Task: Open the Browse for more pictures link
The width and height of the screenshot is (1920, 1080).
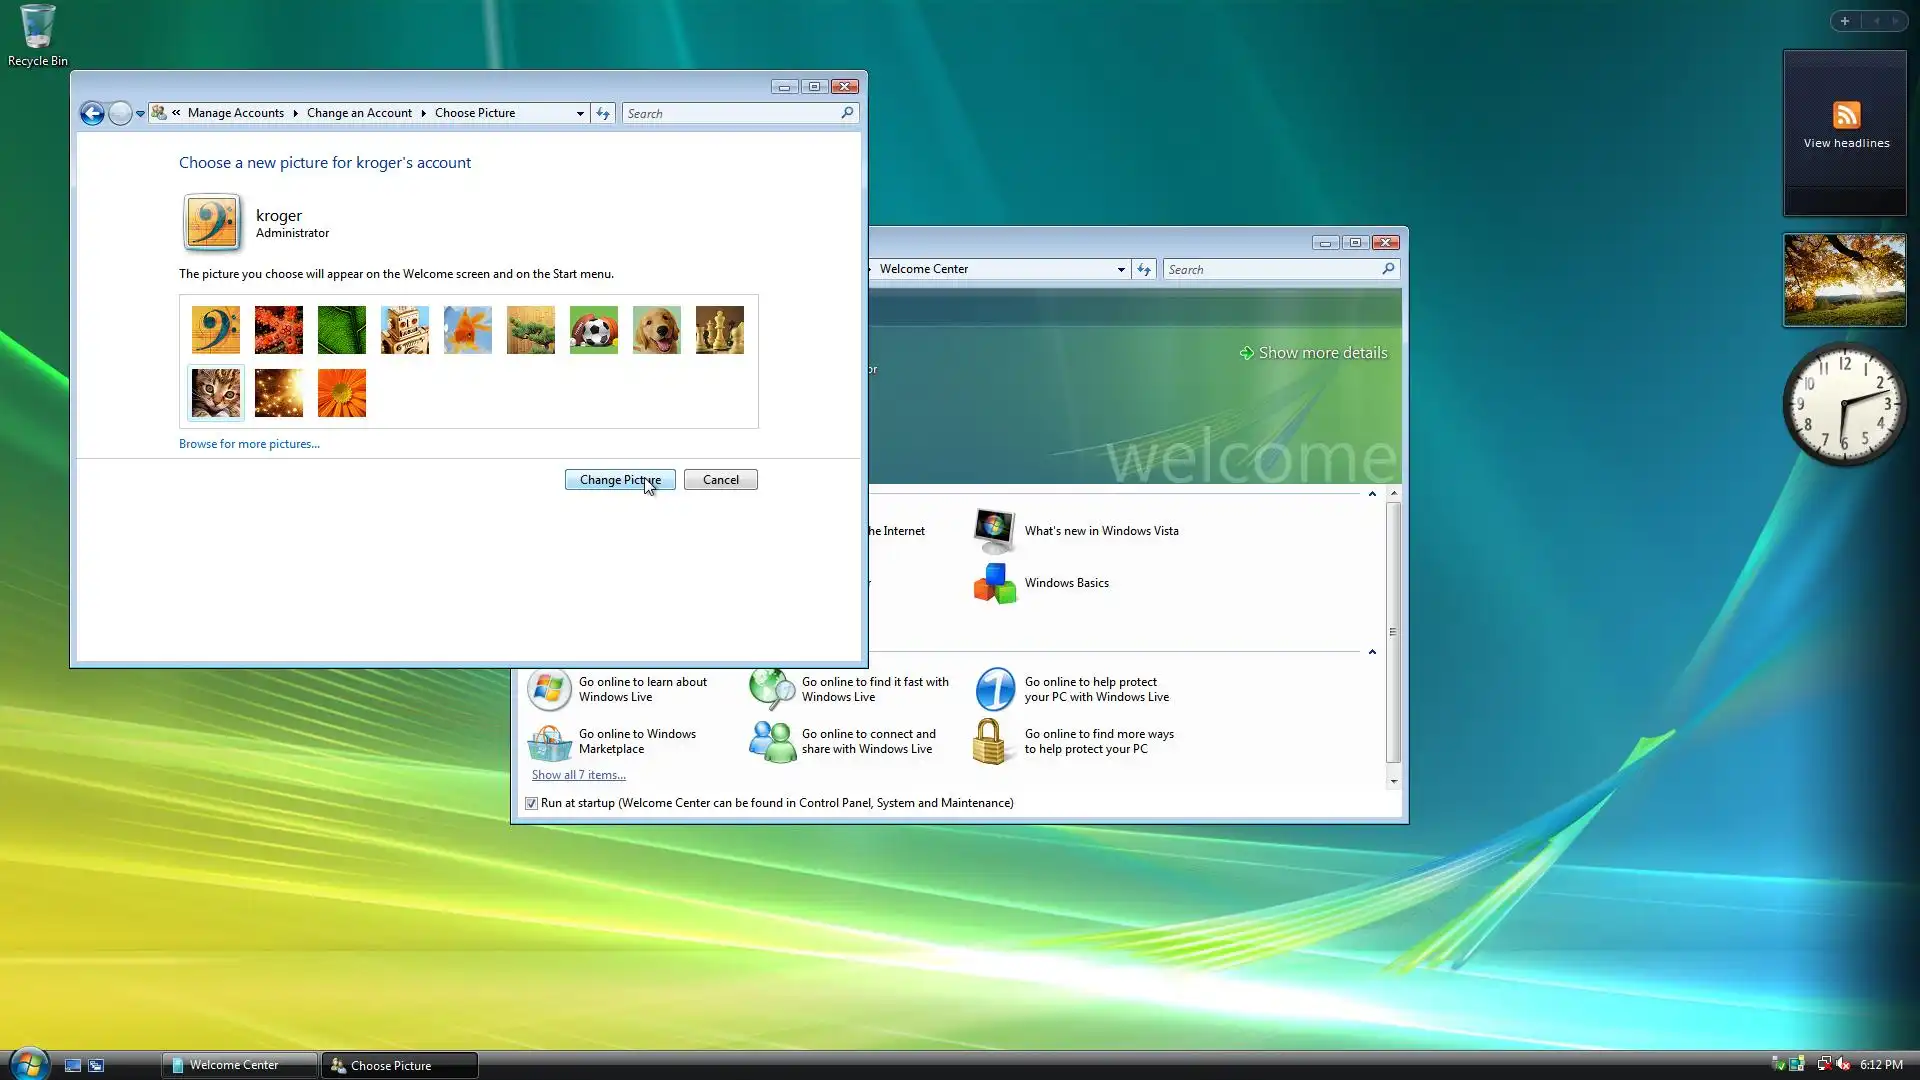Action: tap(249, 444)
